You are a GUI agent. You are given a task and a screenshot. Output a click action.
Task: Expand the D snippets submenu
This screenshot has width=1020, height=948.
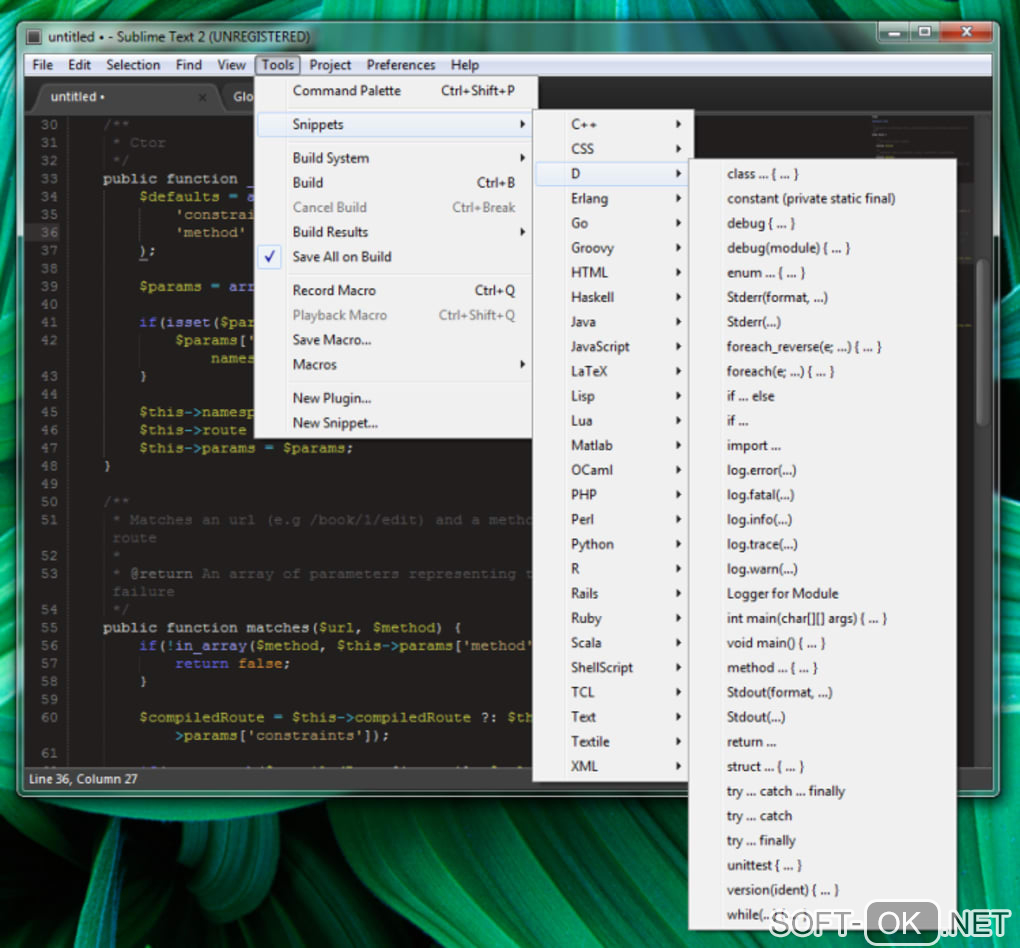pos(613,174)
